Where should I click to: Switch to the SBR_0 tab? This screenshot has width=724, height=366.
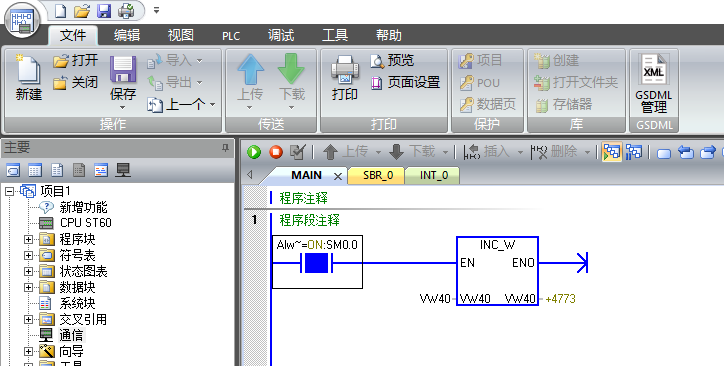378,175
